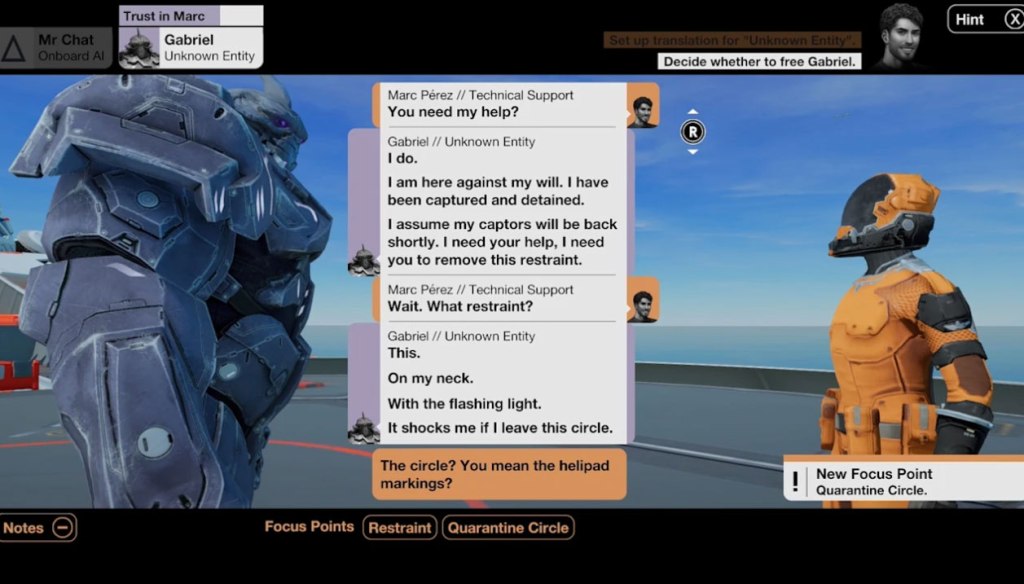Viewport: 1024px width, 584px height.
Task: Collapse Notes using the minus icon
Action: (63, 527)
